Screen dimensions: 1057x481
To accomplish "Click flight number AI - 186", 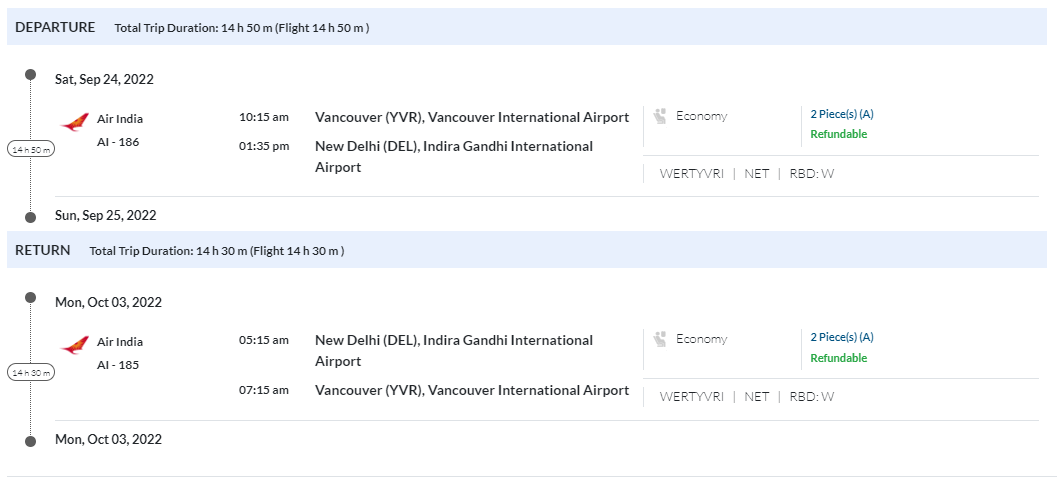I will (x=118, y=142).
